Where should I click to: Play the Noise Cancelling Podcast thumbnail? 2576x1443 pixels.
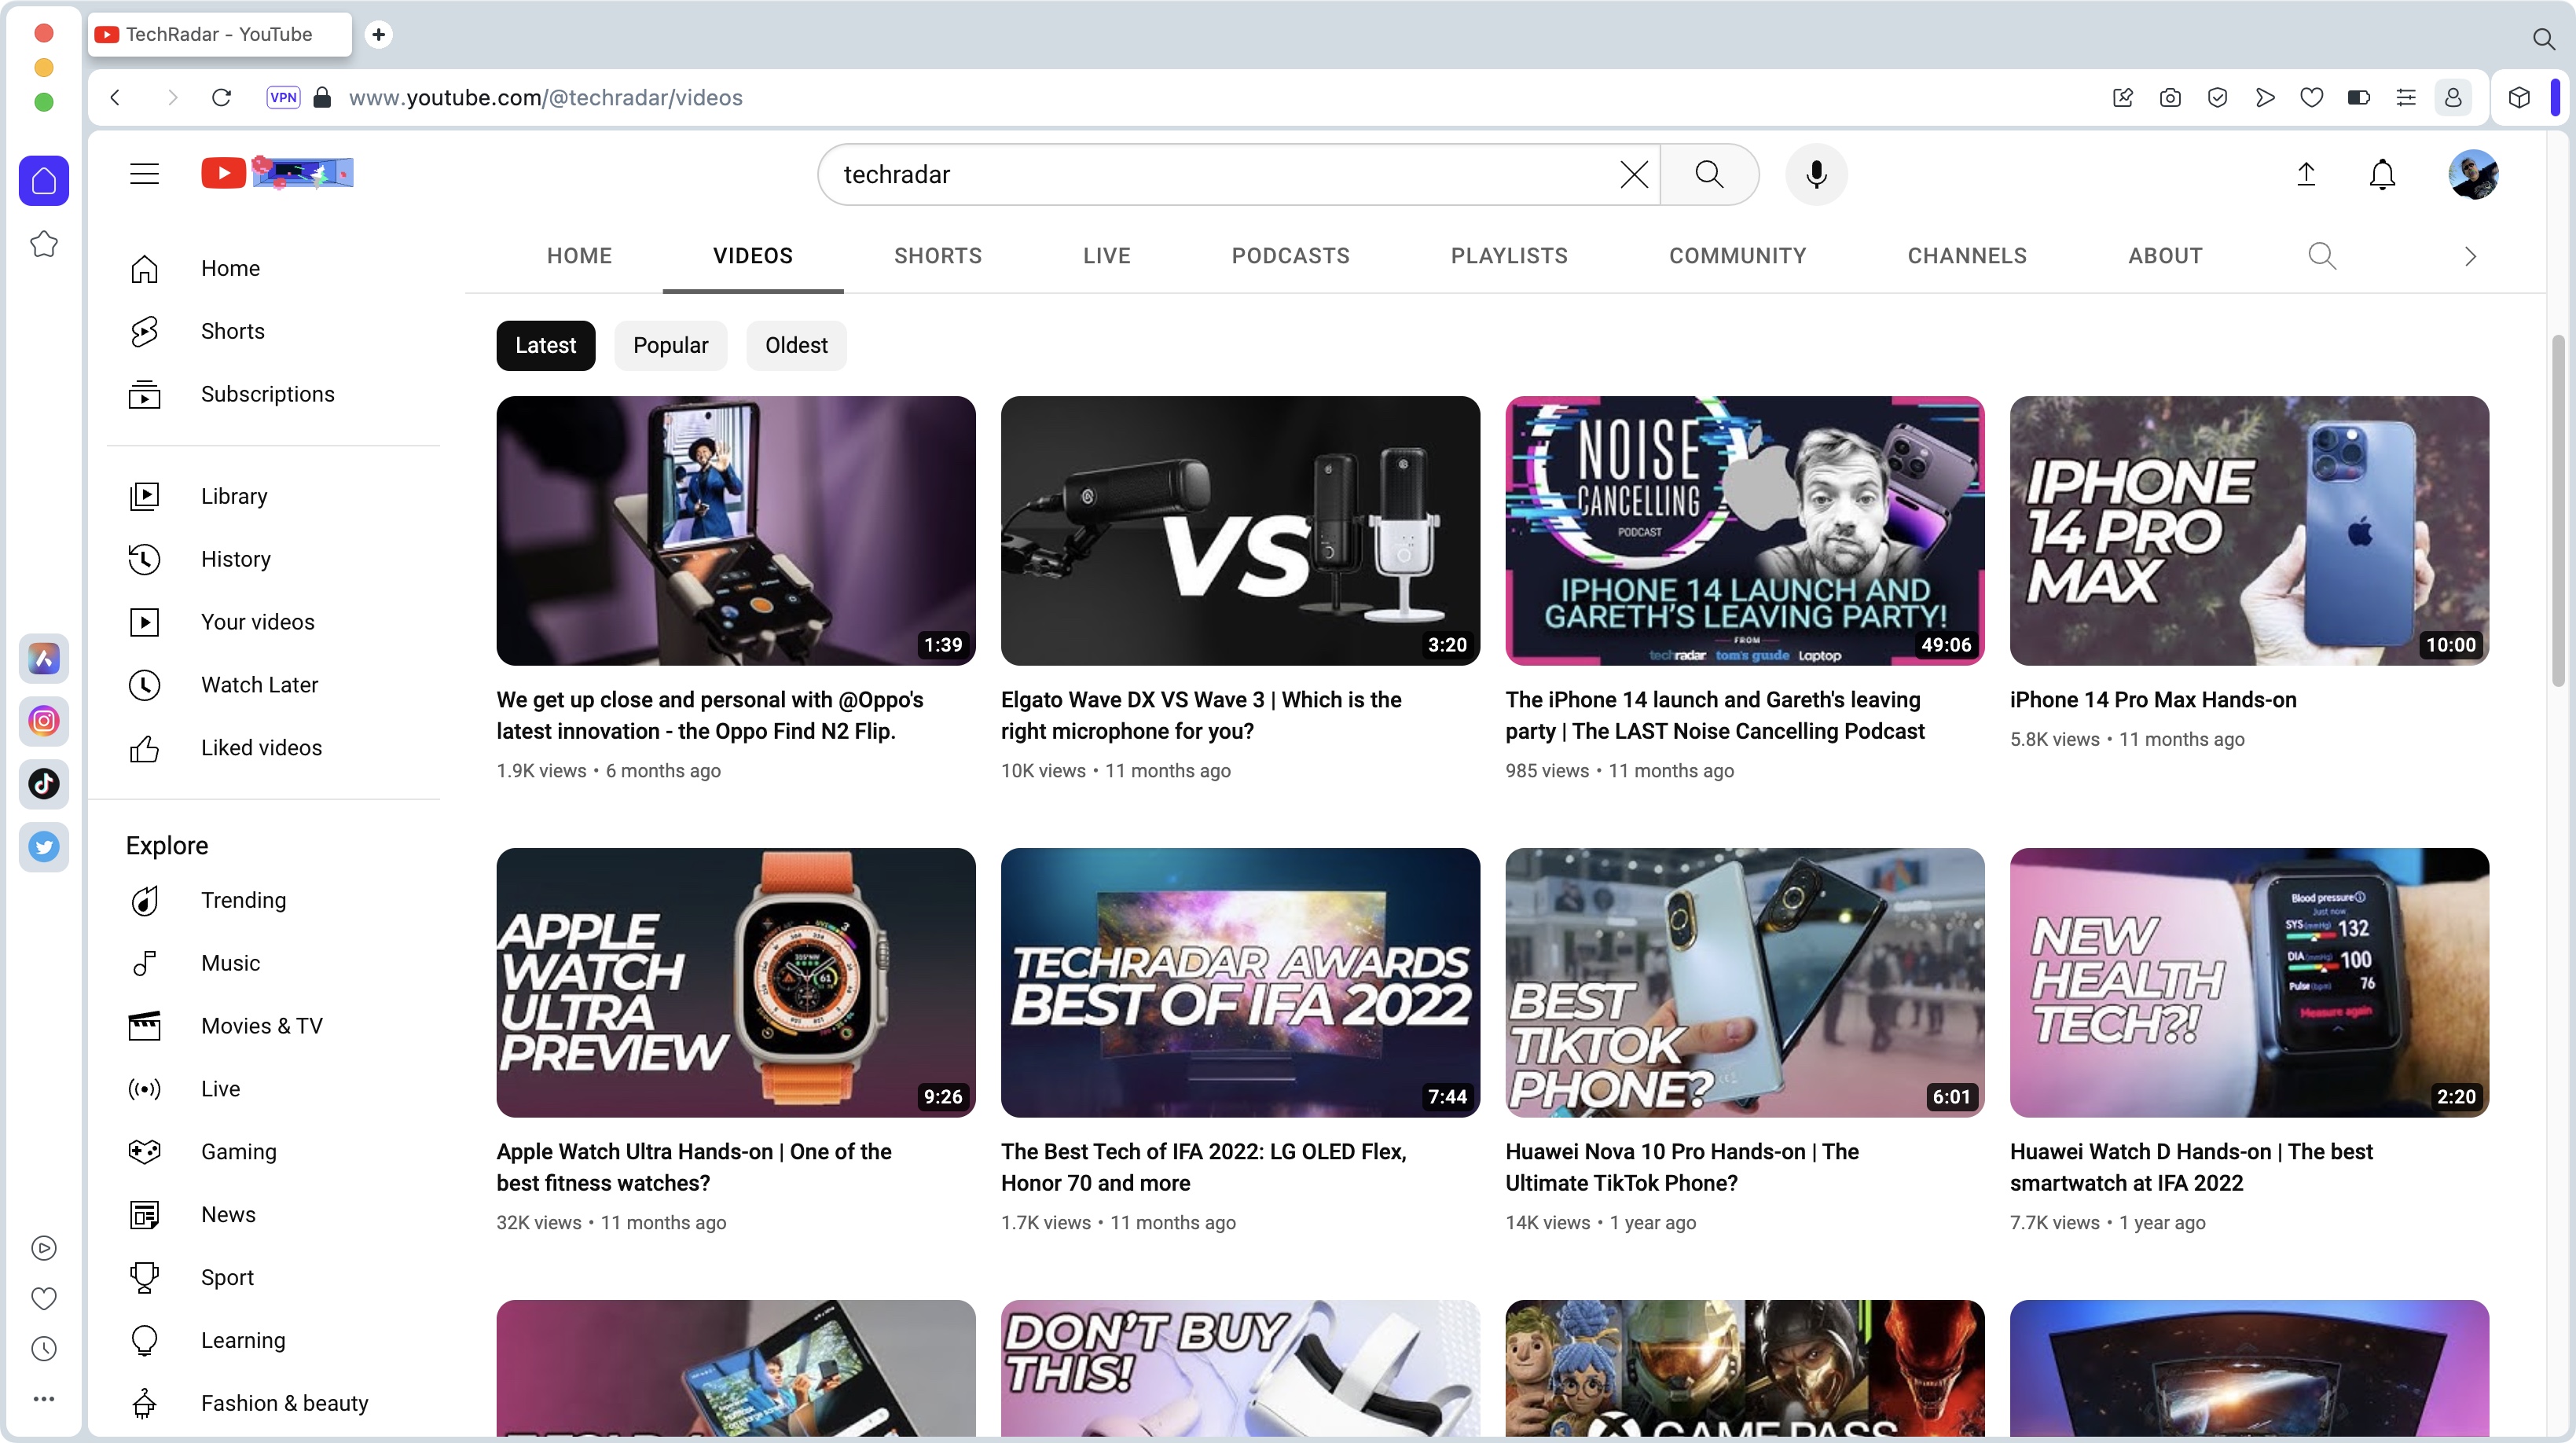[x=1744, y=531]
